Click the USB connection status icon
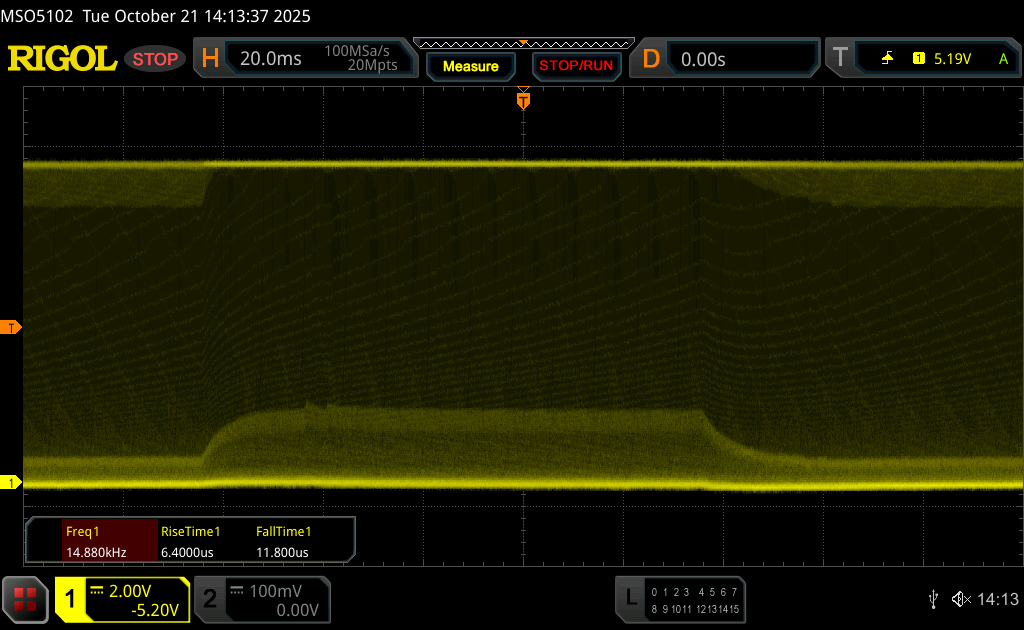 (x=933, y=598)
